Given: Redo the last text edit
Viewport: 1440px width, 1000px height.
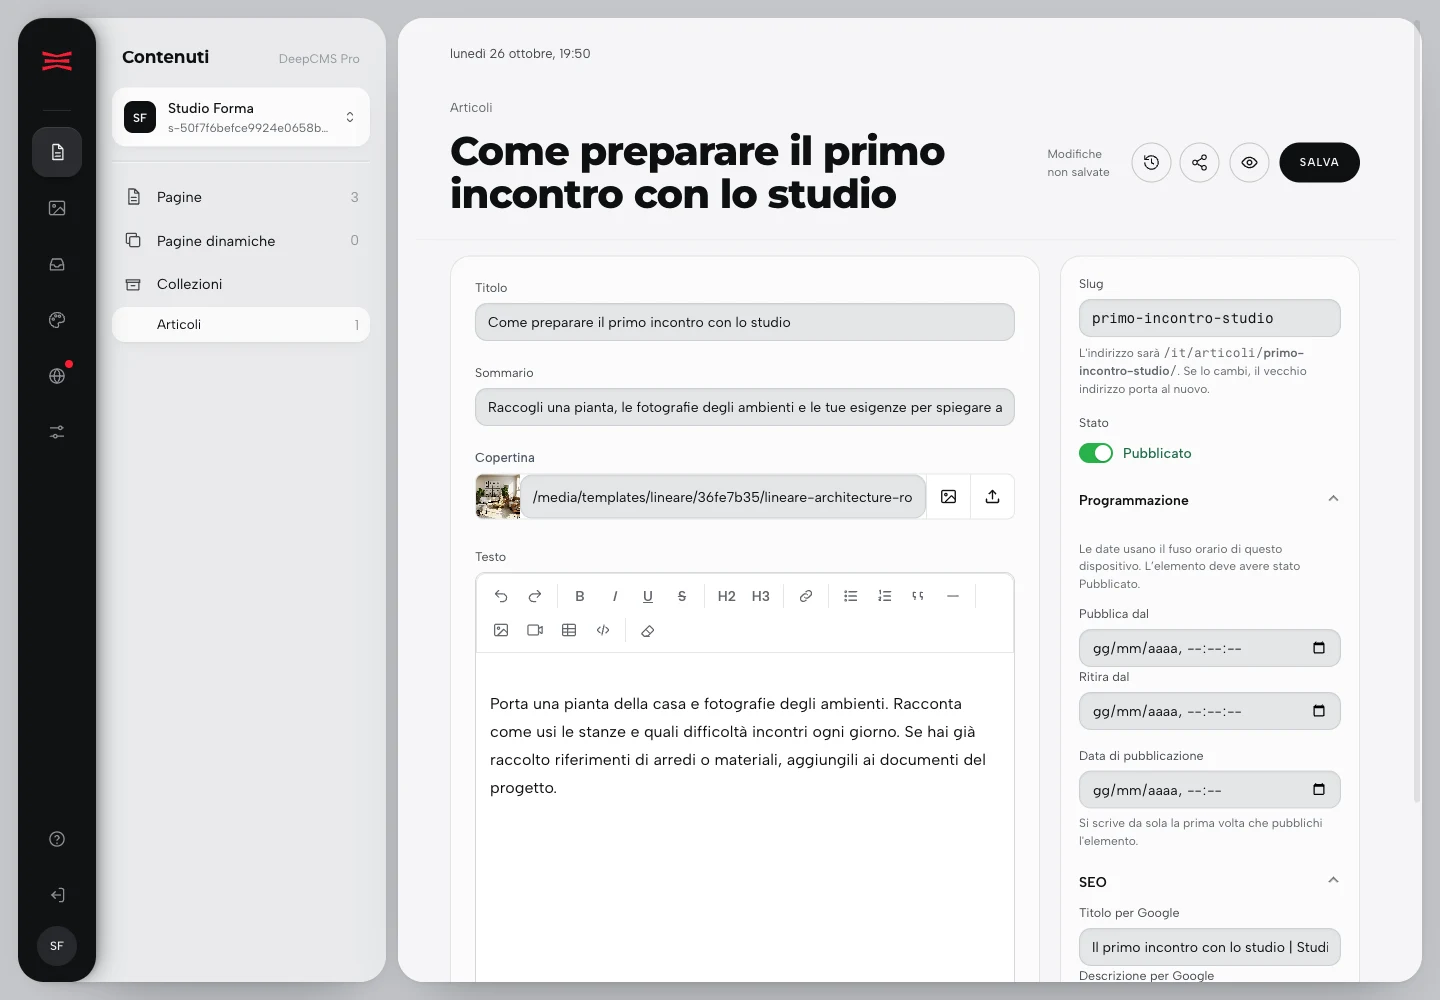Looking at the screenshot, I should click(535, 596).
